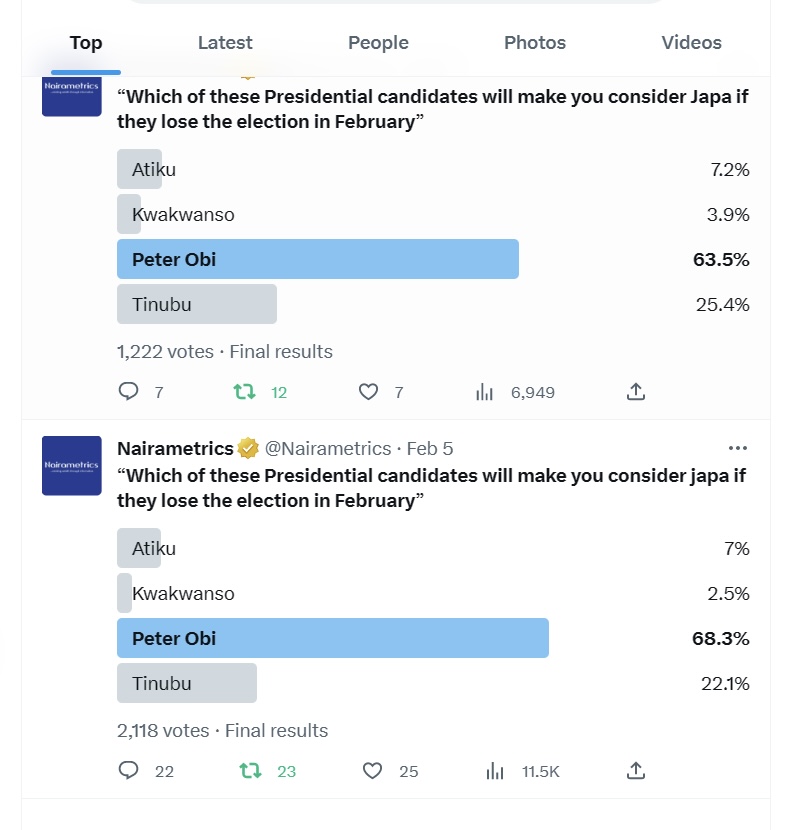Open the Photos tab
The width and height of the screenshot is (788, 830).
pyautogui.click(x=535, y=42)
